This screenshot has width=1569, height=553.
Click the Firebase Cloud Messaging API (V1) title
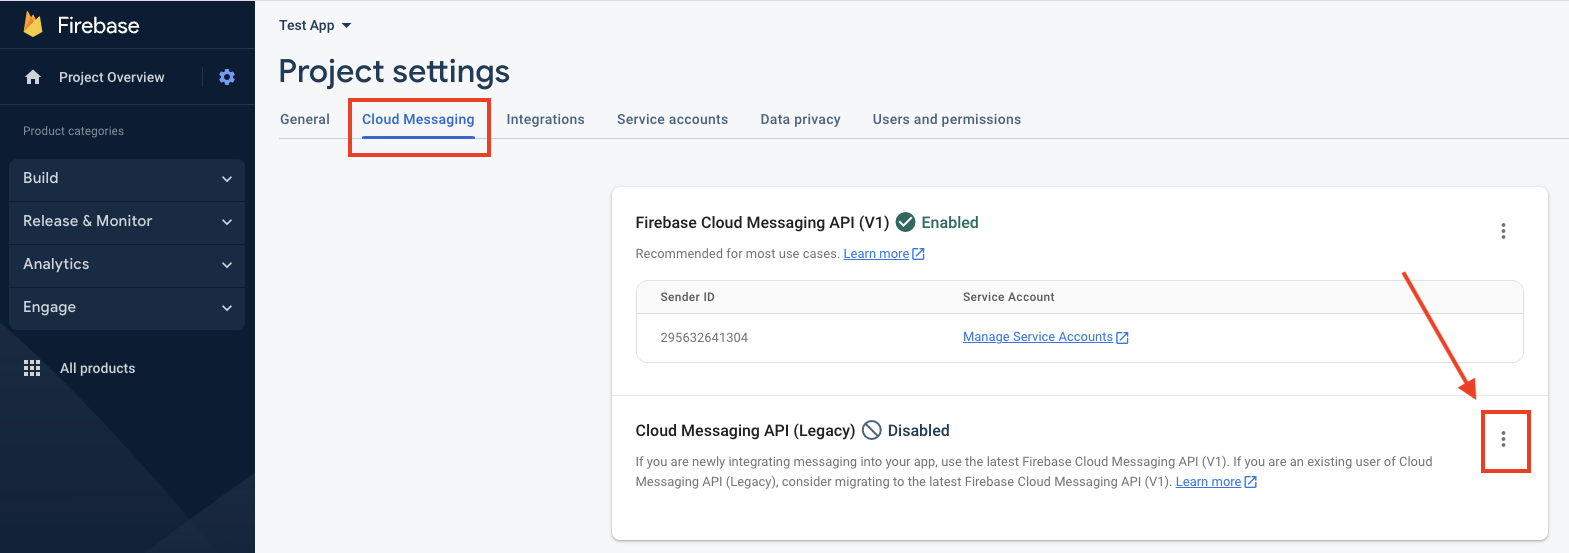[x=762, y=222]
